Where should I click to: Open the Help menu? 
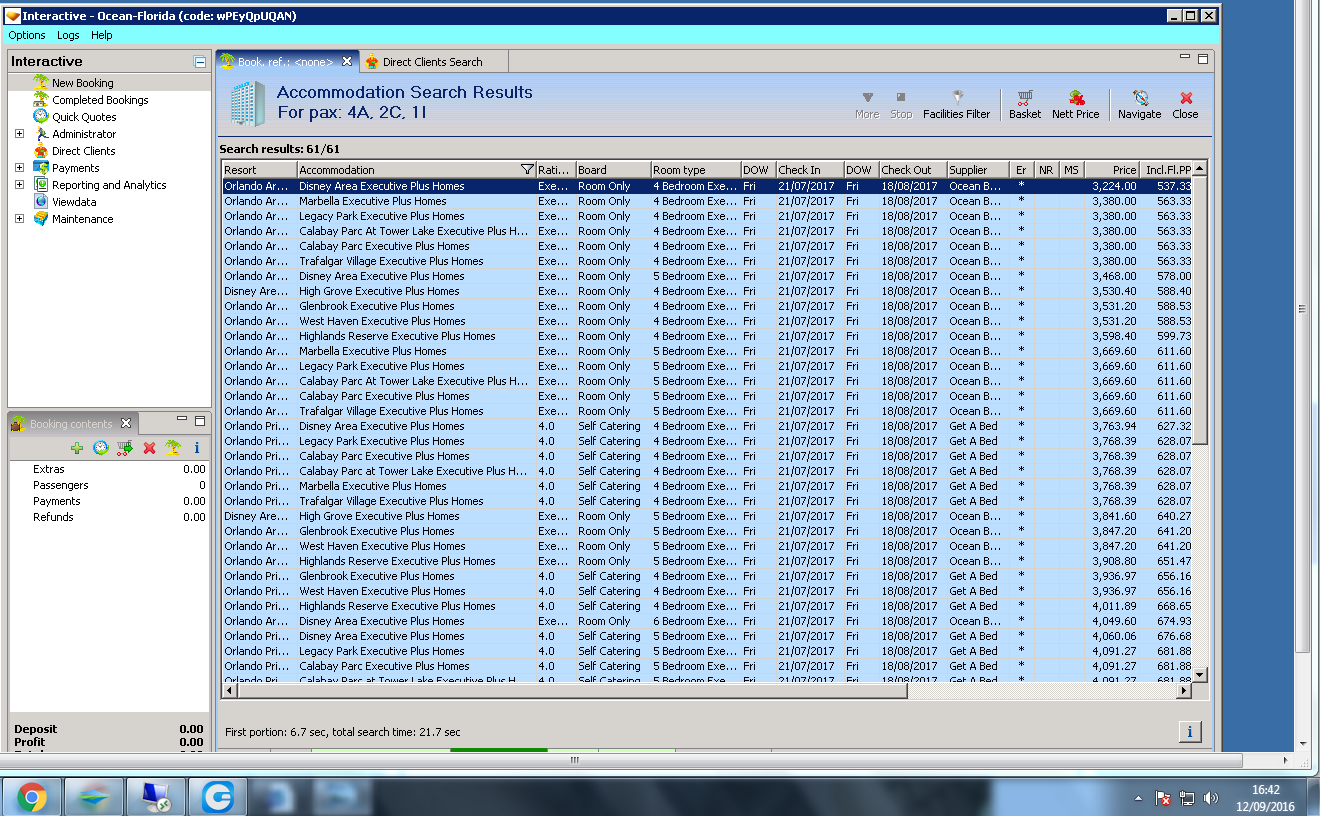click(x=102, y=35)
